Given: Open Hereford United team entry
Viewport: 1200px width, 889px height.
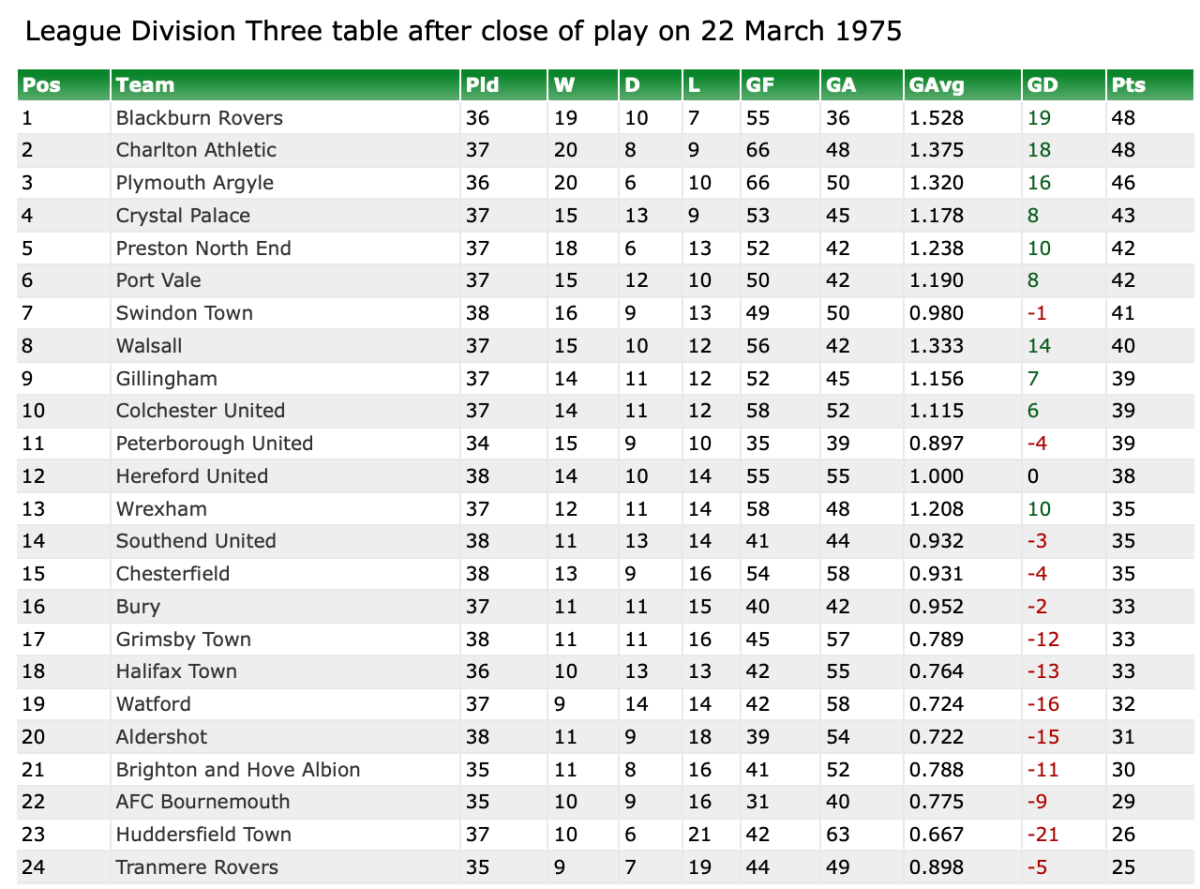Looking at the screenshot, I should [192, 476].
